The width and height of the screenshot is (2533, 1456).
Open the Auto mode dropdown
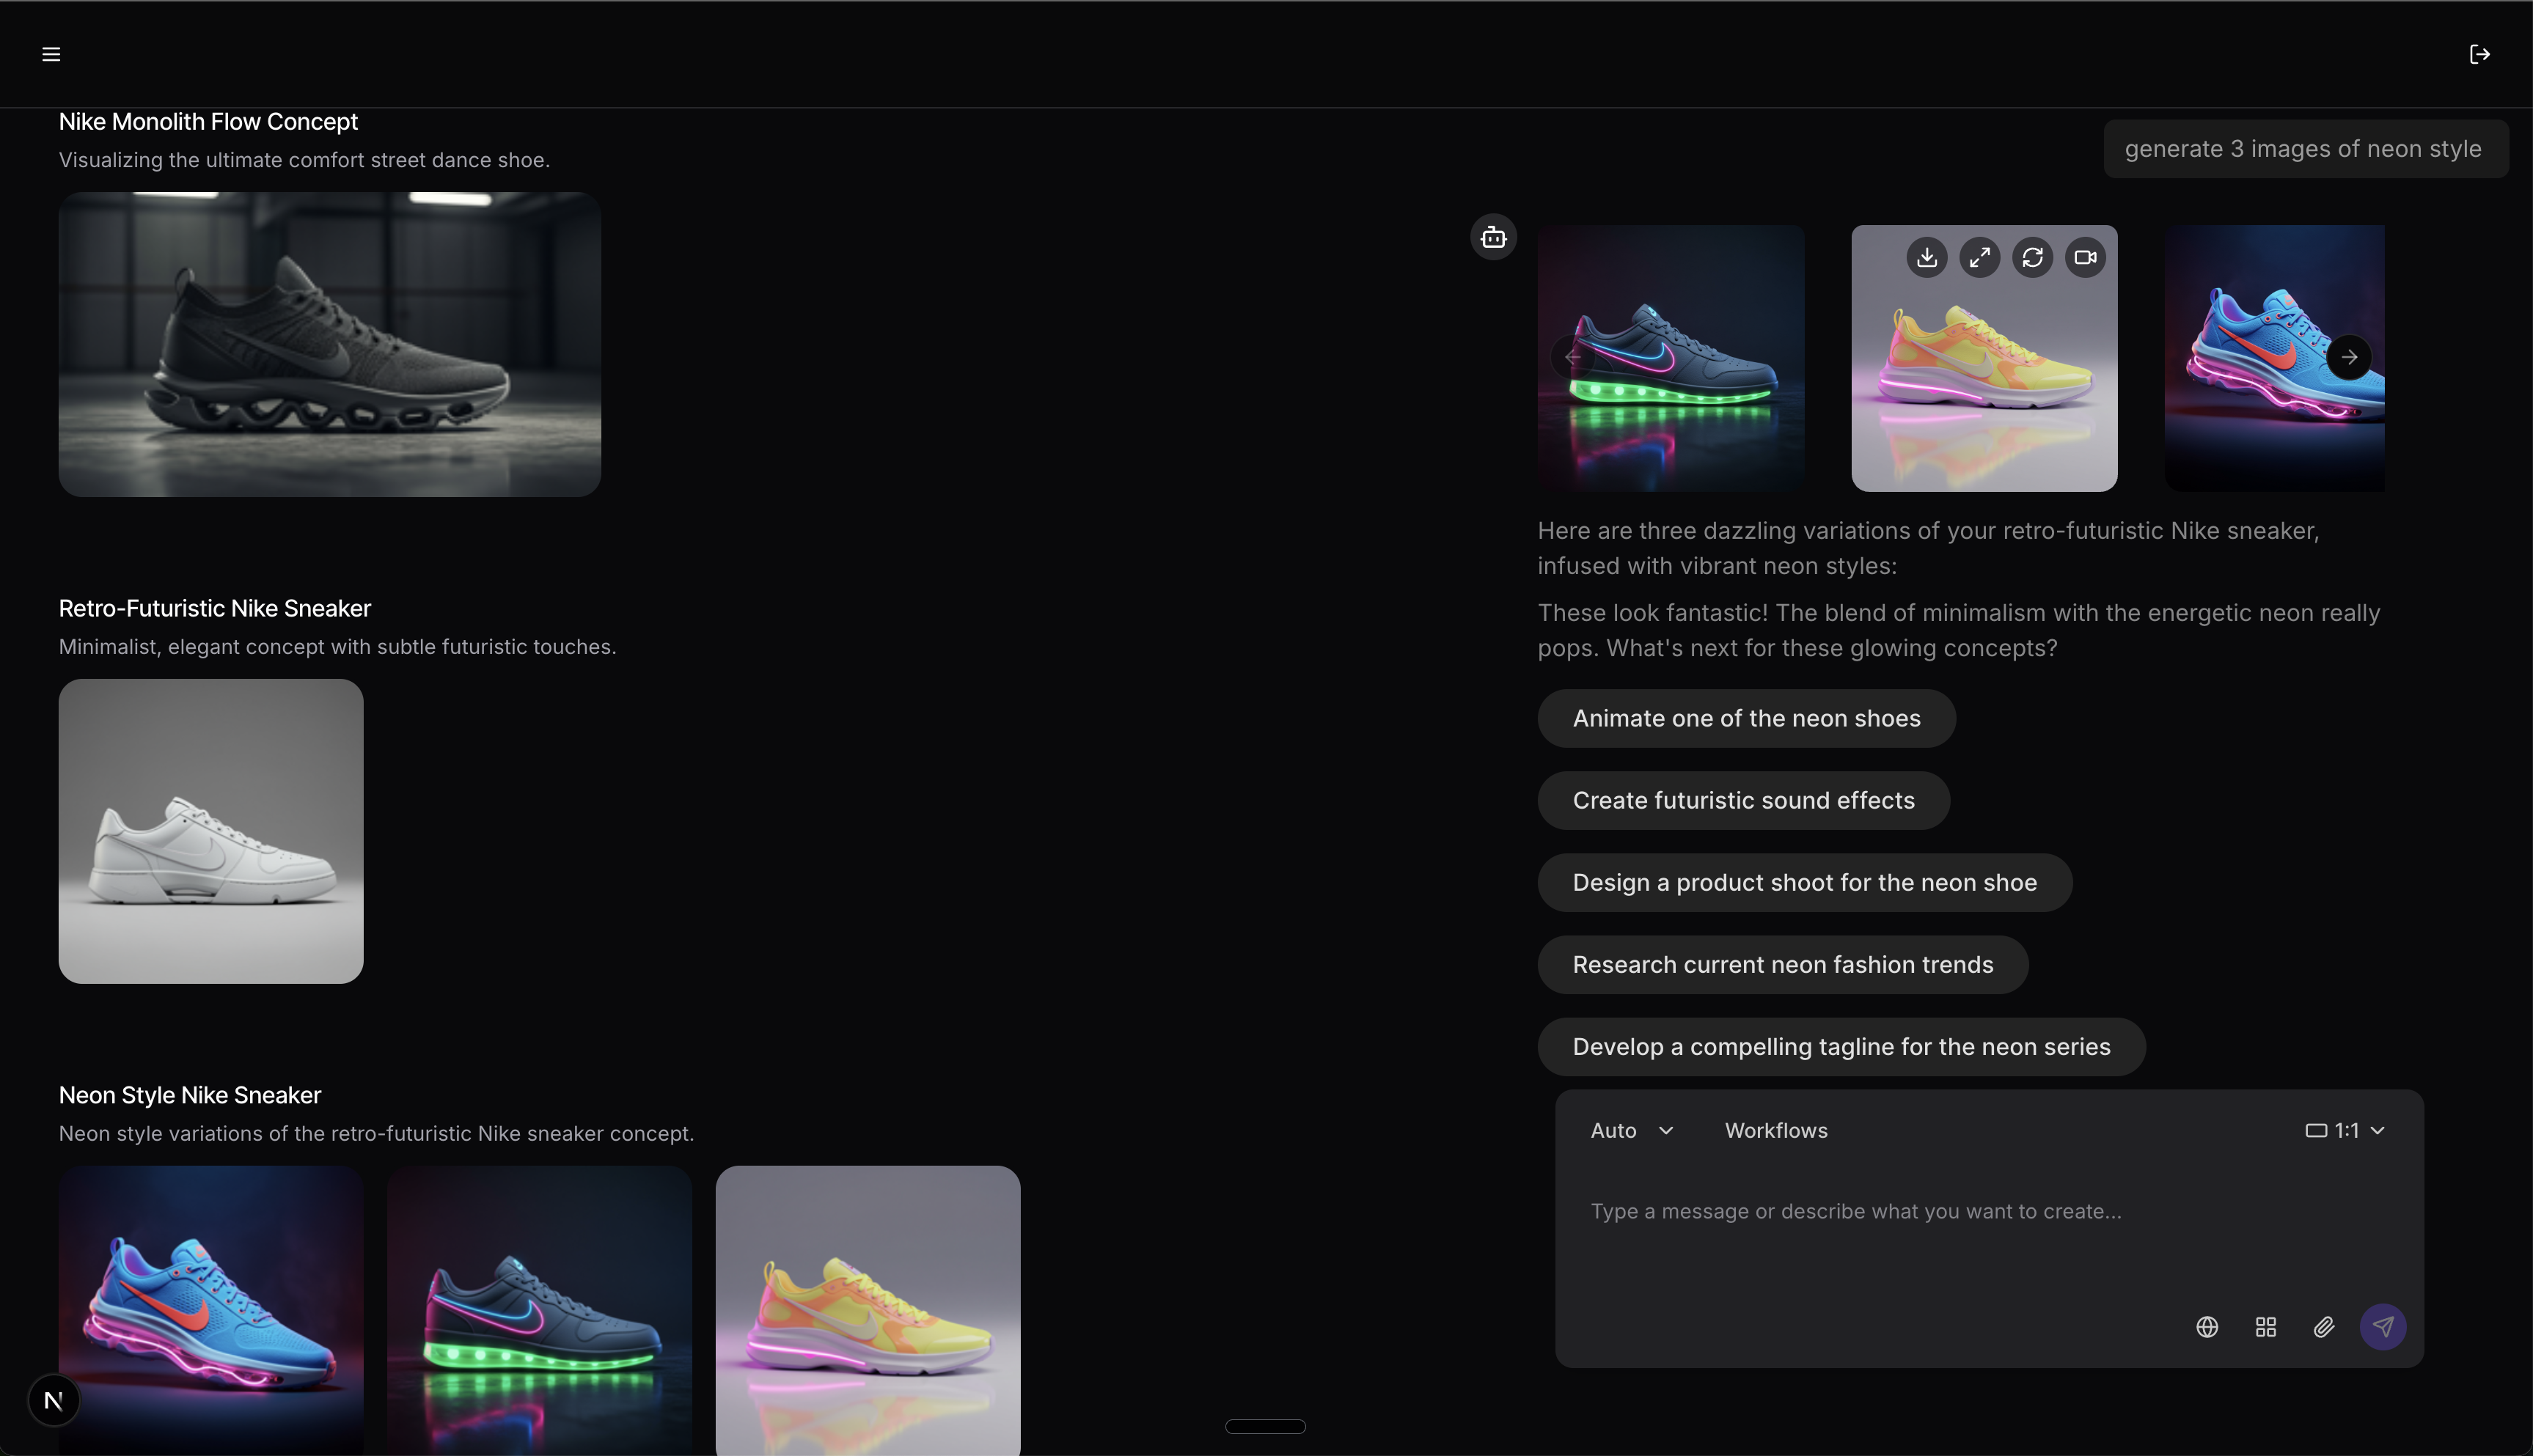[1632, 1130]
